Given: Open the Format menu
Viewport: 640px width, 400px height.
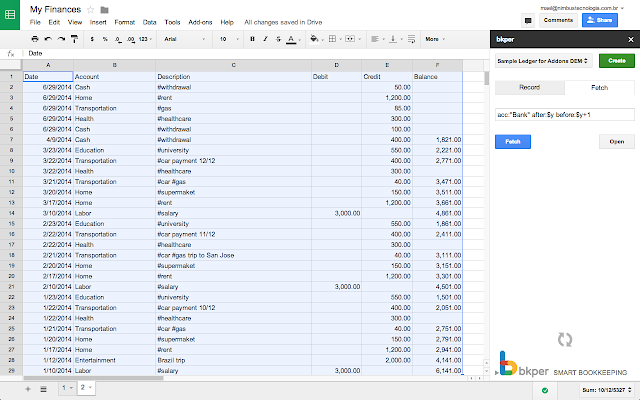Looking at the screenshot, I should (124, 22).
